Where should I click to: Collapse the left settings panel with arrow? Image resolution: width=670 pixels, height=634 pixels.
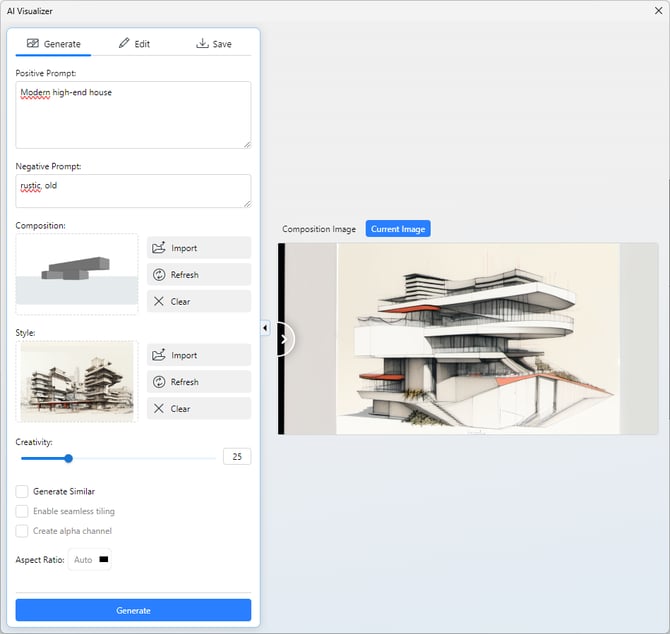(265, 328)
